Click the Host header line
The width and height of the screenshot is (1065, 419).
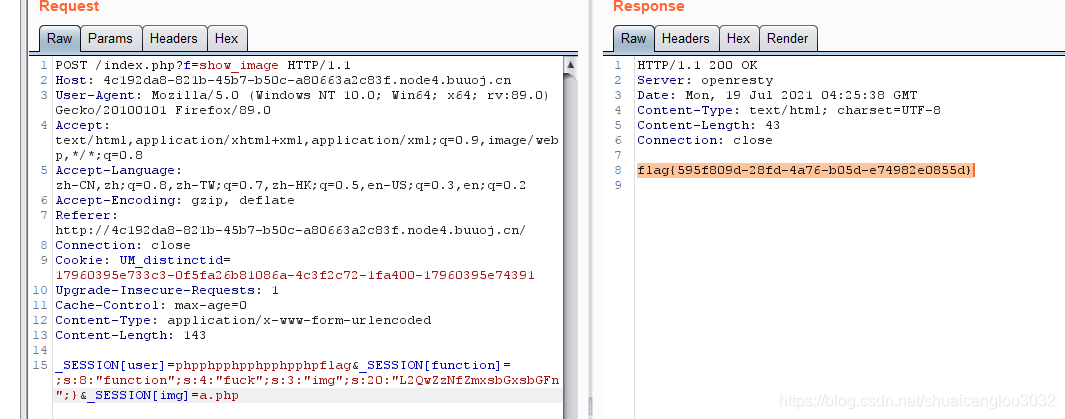[x=283, y=81]
